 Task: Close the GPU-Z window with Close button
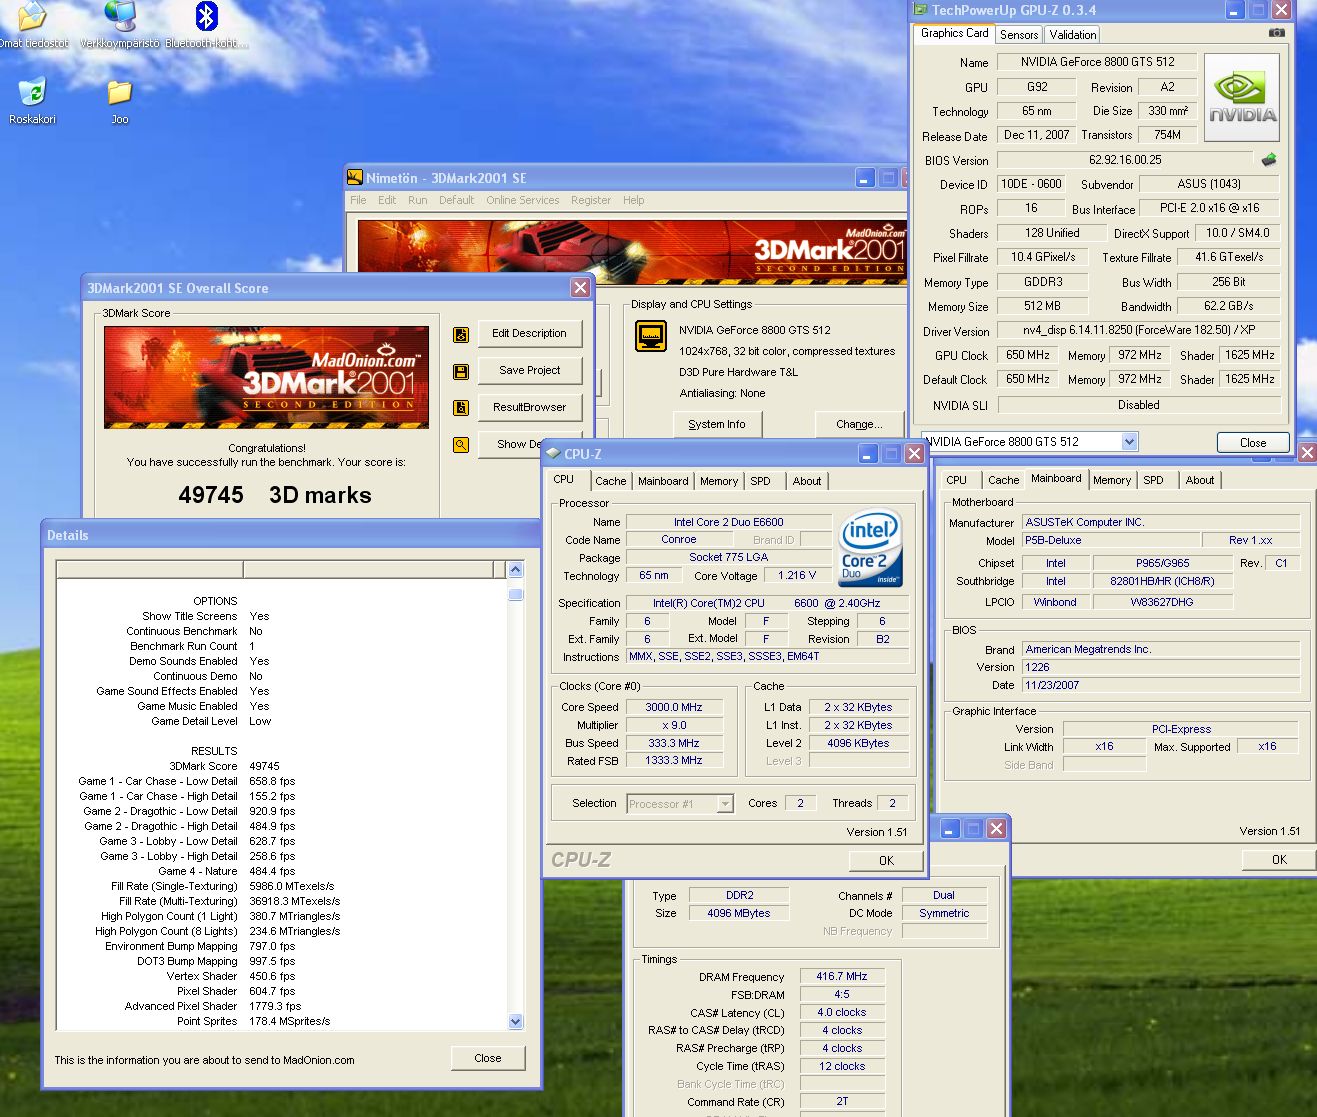coord(1253,443)
